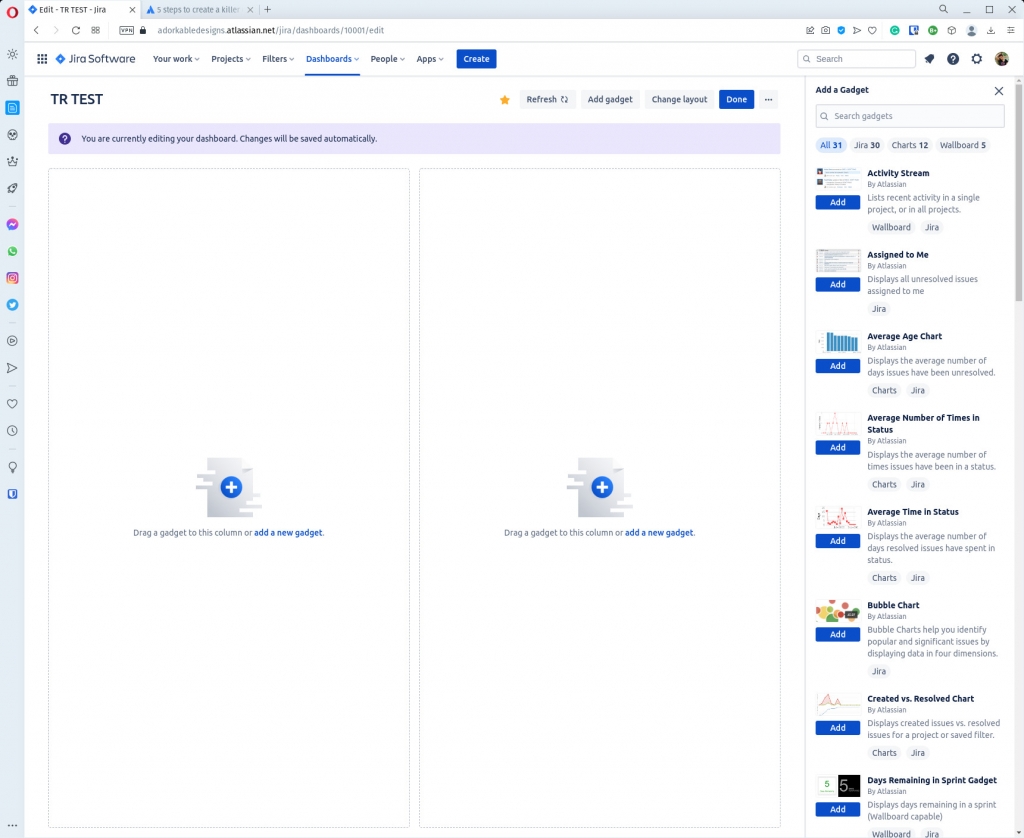Open Jira notifications via the bell icon
This screenshot has height=838, width=1024.
point(928,59)
